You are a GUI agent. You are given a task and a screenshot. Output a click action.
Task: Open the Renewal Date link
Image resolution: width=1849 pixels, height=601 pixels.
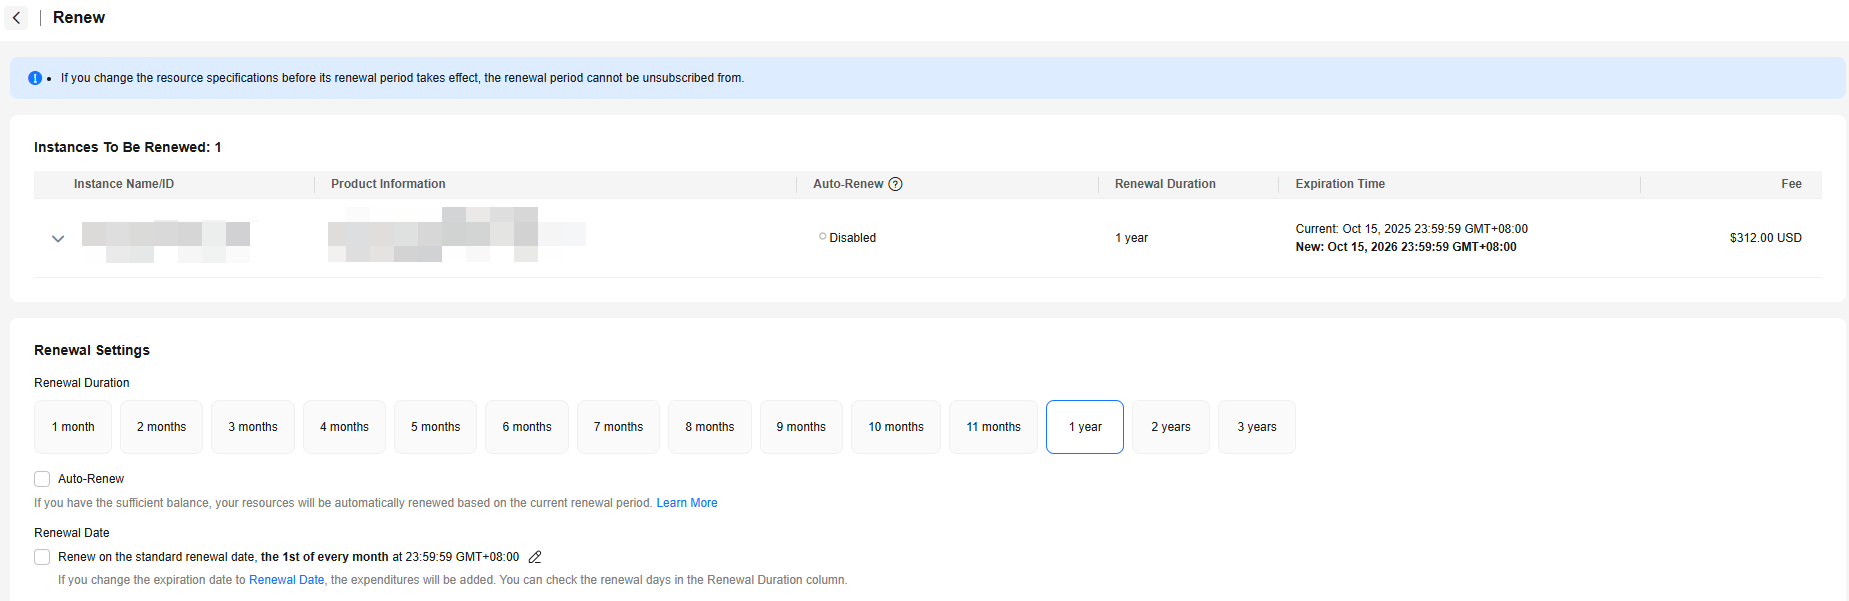[x=286, y=580]
